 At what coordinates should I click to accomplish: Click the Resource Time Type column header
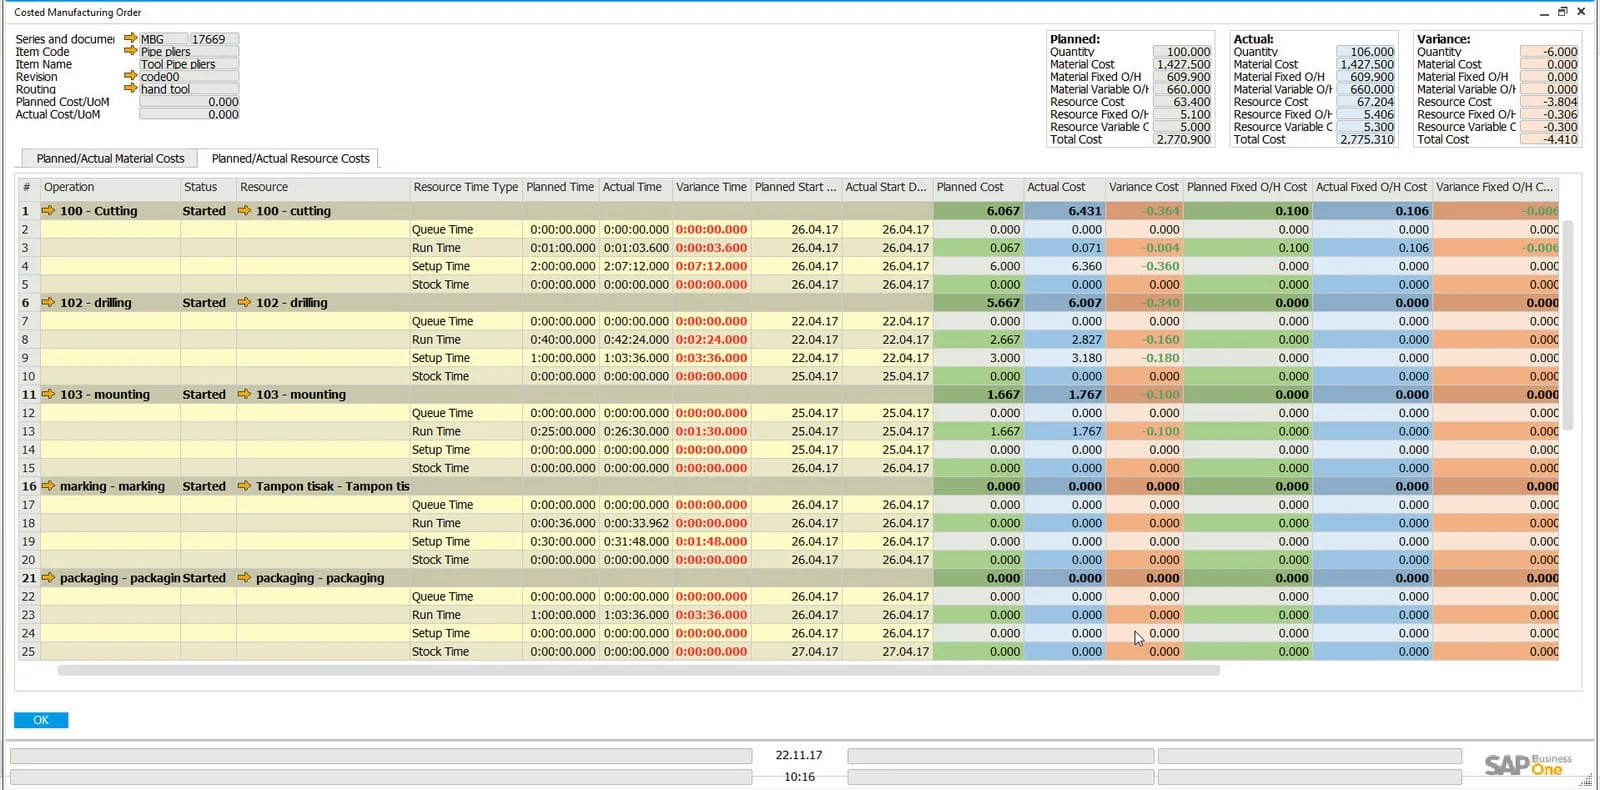tap(466, 187)
